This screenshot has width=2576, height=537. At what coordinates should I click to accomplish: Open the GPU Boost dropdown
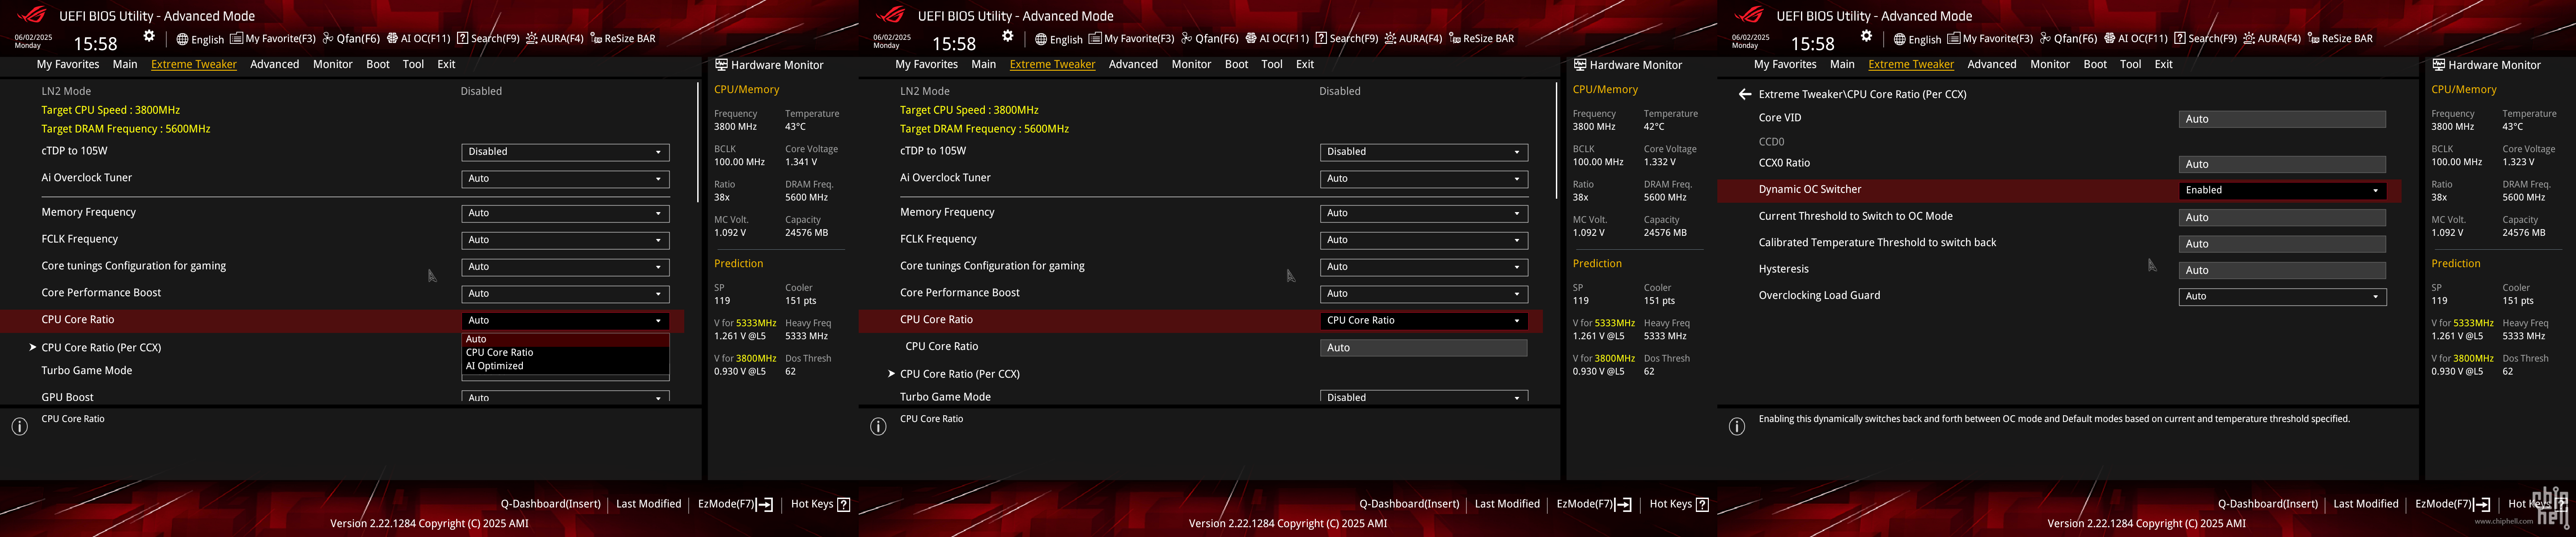tap(565, 397)
